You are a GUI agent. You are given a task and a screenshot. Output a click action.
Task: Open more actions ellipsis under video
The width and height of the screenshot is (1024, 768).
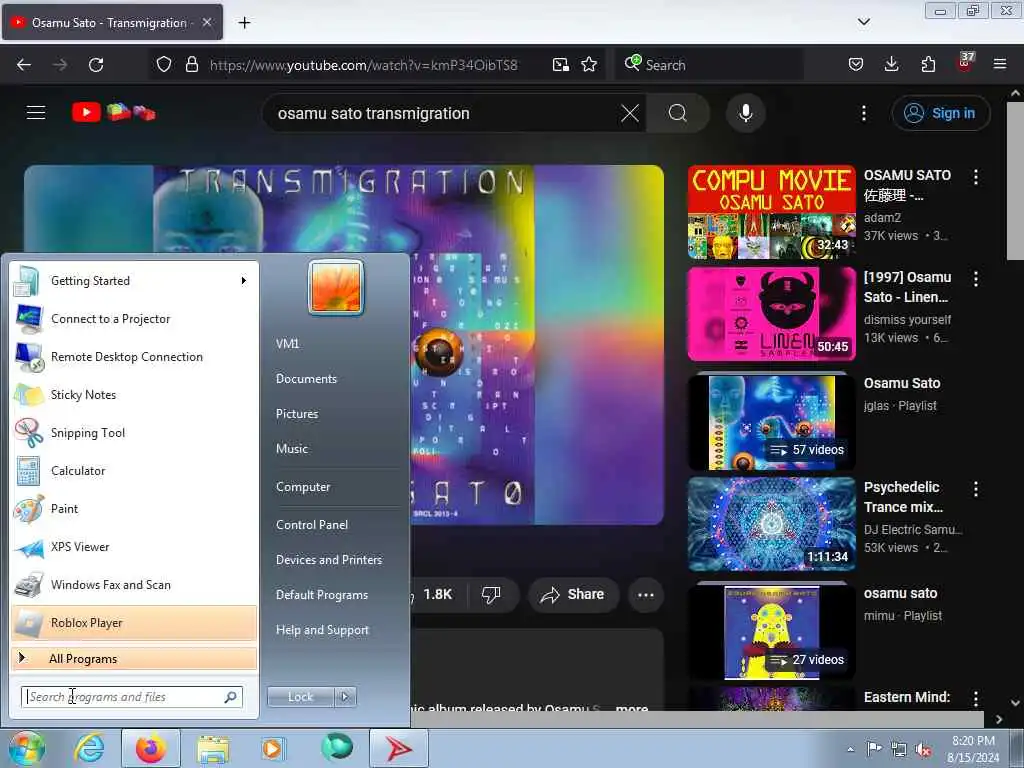click(x=646, y=594)
